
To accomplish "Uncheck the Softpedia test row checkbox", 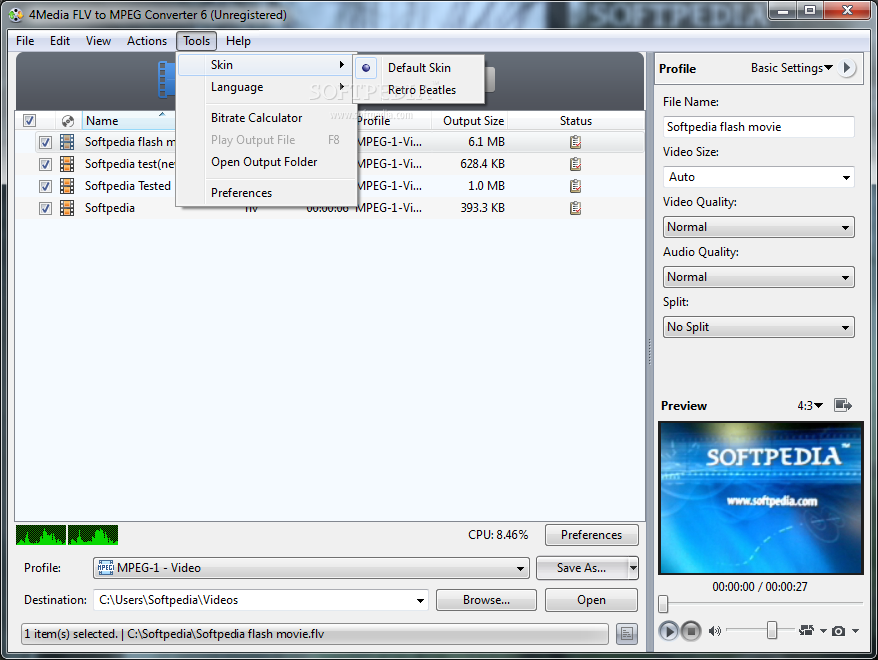I will tap(45, 165).
